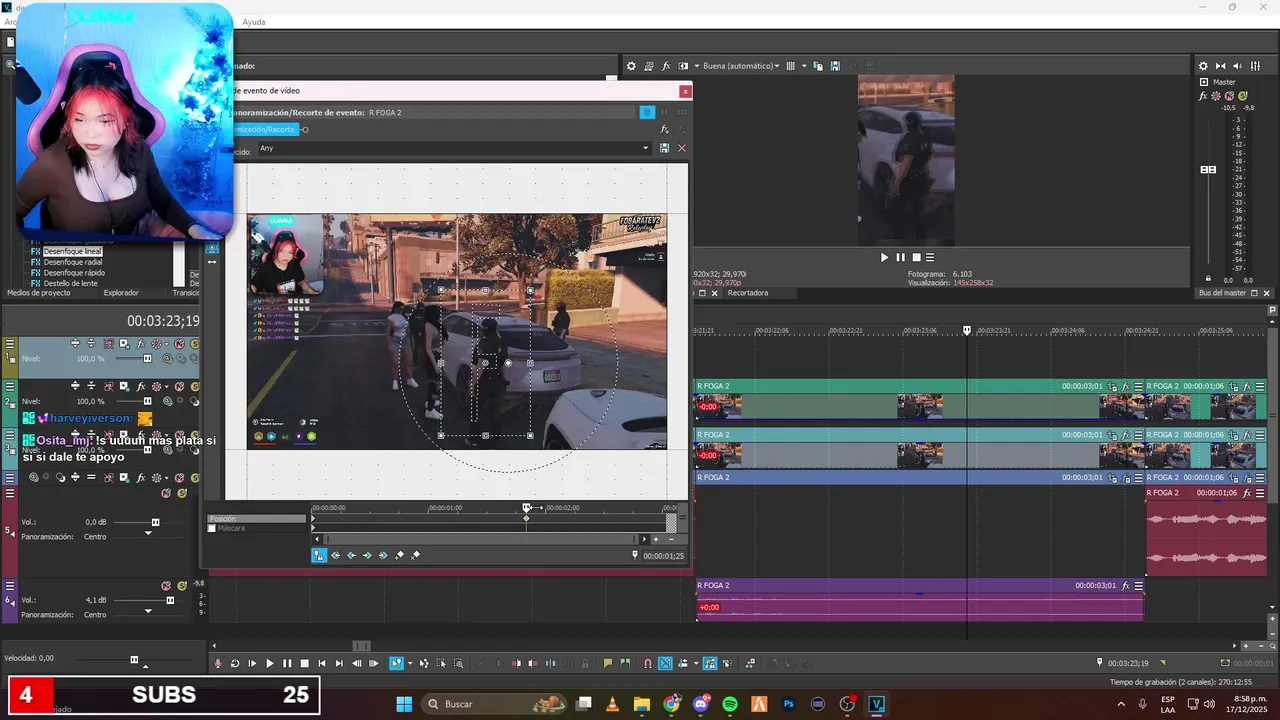
Task: Open Master FX chain
Action: (1204, 96)
